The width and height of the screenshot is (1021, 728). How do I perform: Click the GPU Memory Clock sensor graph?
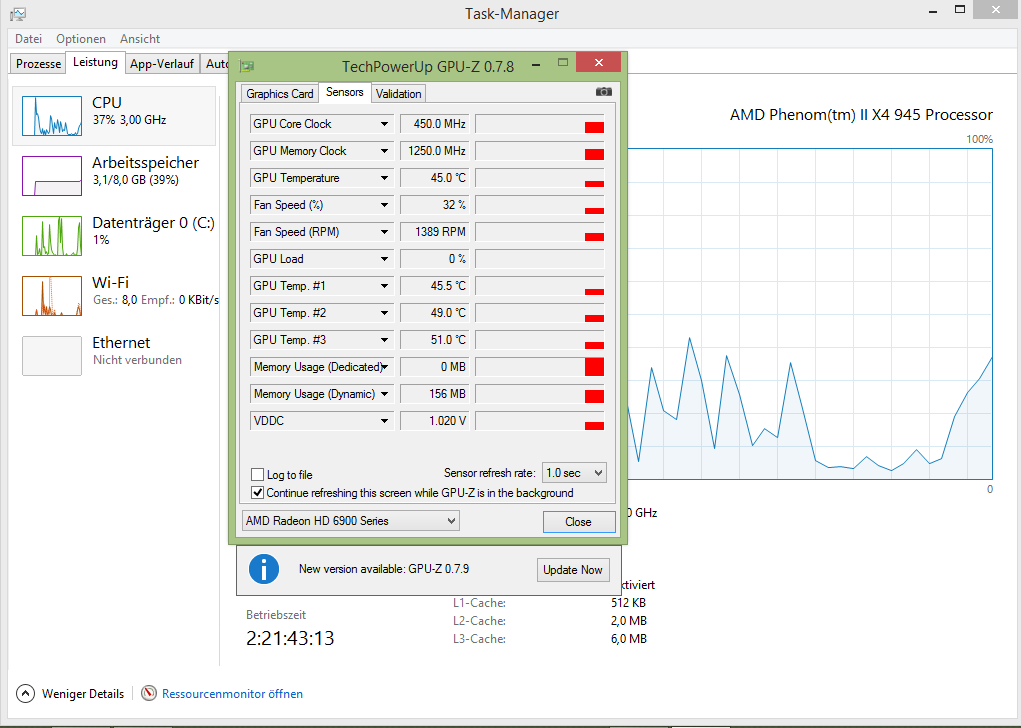pyautogui.click(x=540, y=151)
